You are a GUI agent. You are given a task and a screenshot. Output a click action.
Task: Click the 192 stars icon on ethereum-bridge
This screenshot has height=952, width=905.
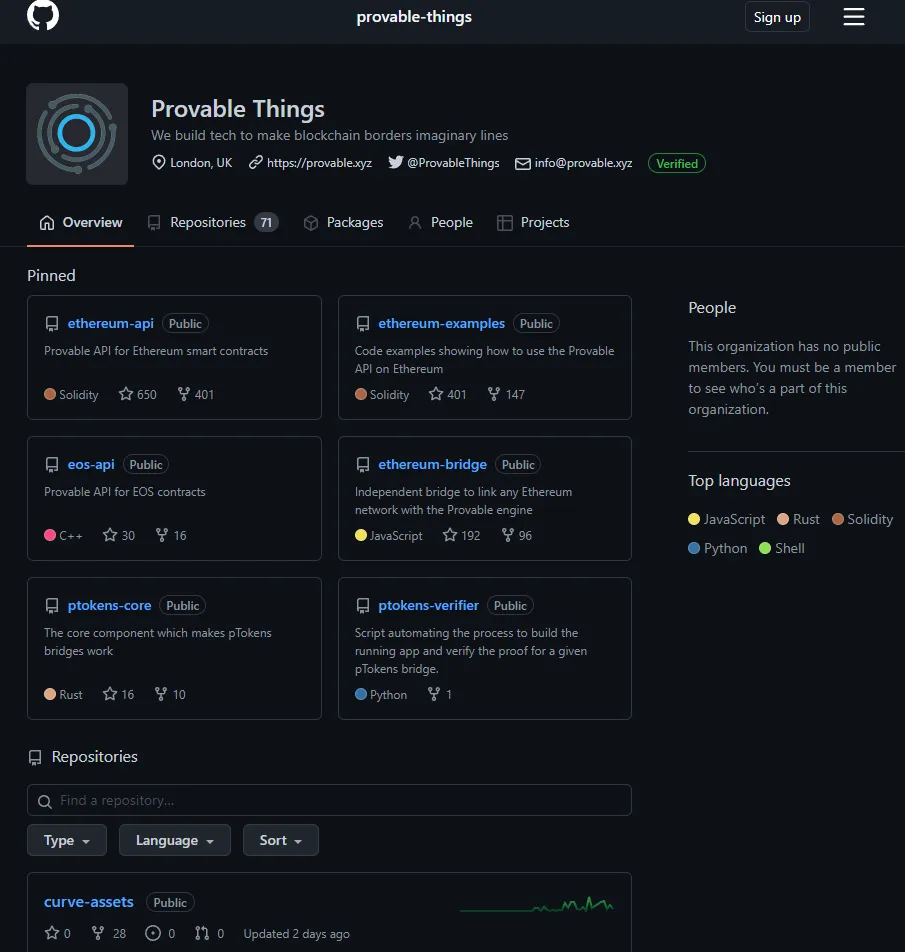click(x=450, y=535)
